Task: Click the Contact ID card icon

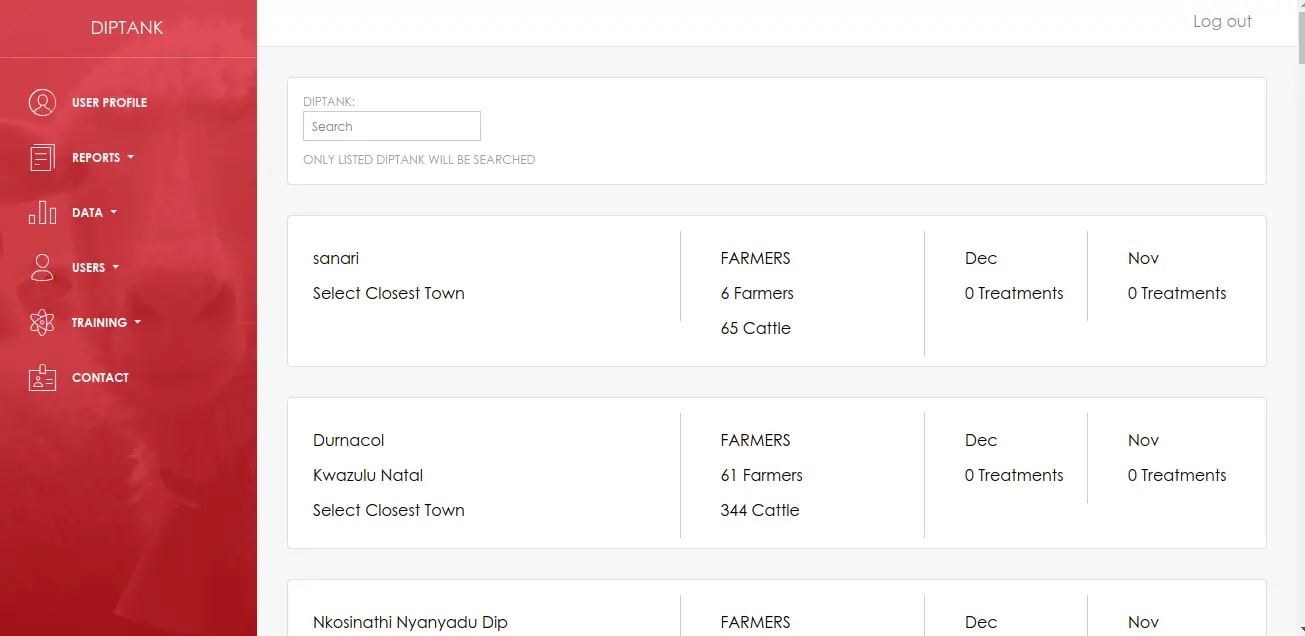Action: point(42,377)
